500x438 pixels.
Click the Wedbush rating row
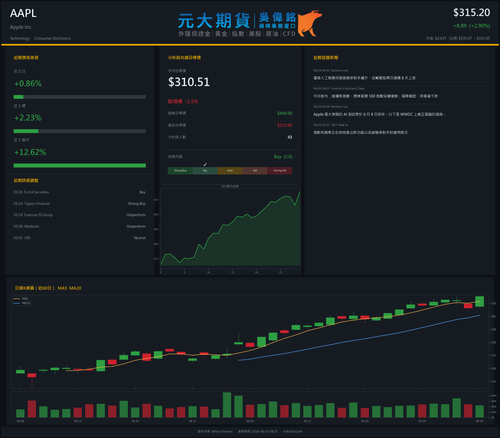point(79,226)
